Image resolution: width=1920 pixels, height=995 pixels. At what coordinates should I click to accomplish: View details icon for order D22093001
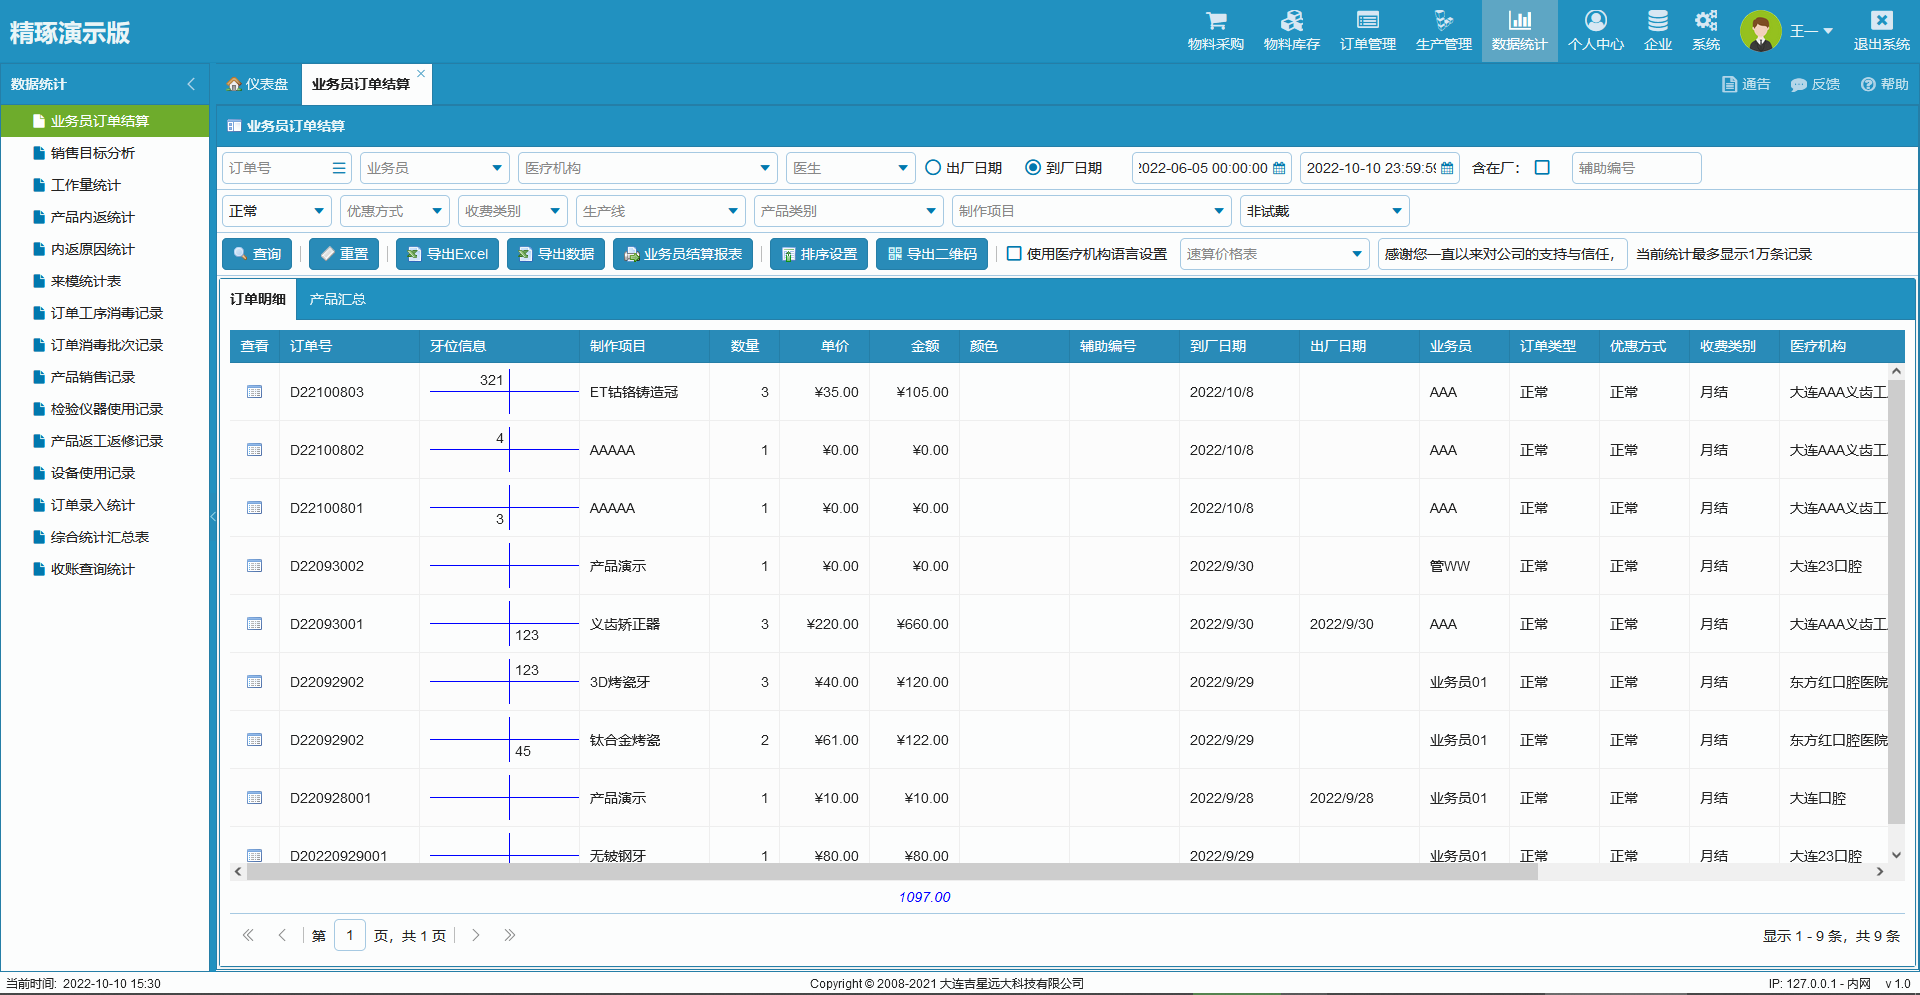click(x=254, y=624)
